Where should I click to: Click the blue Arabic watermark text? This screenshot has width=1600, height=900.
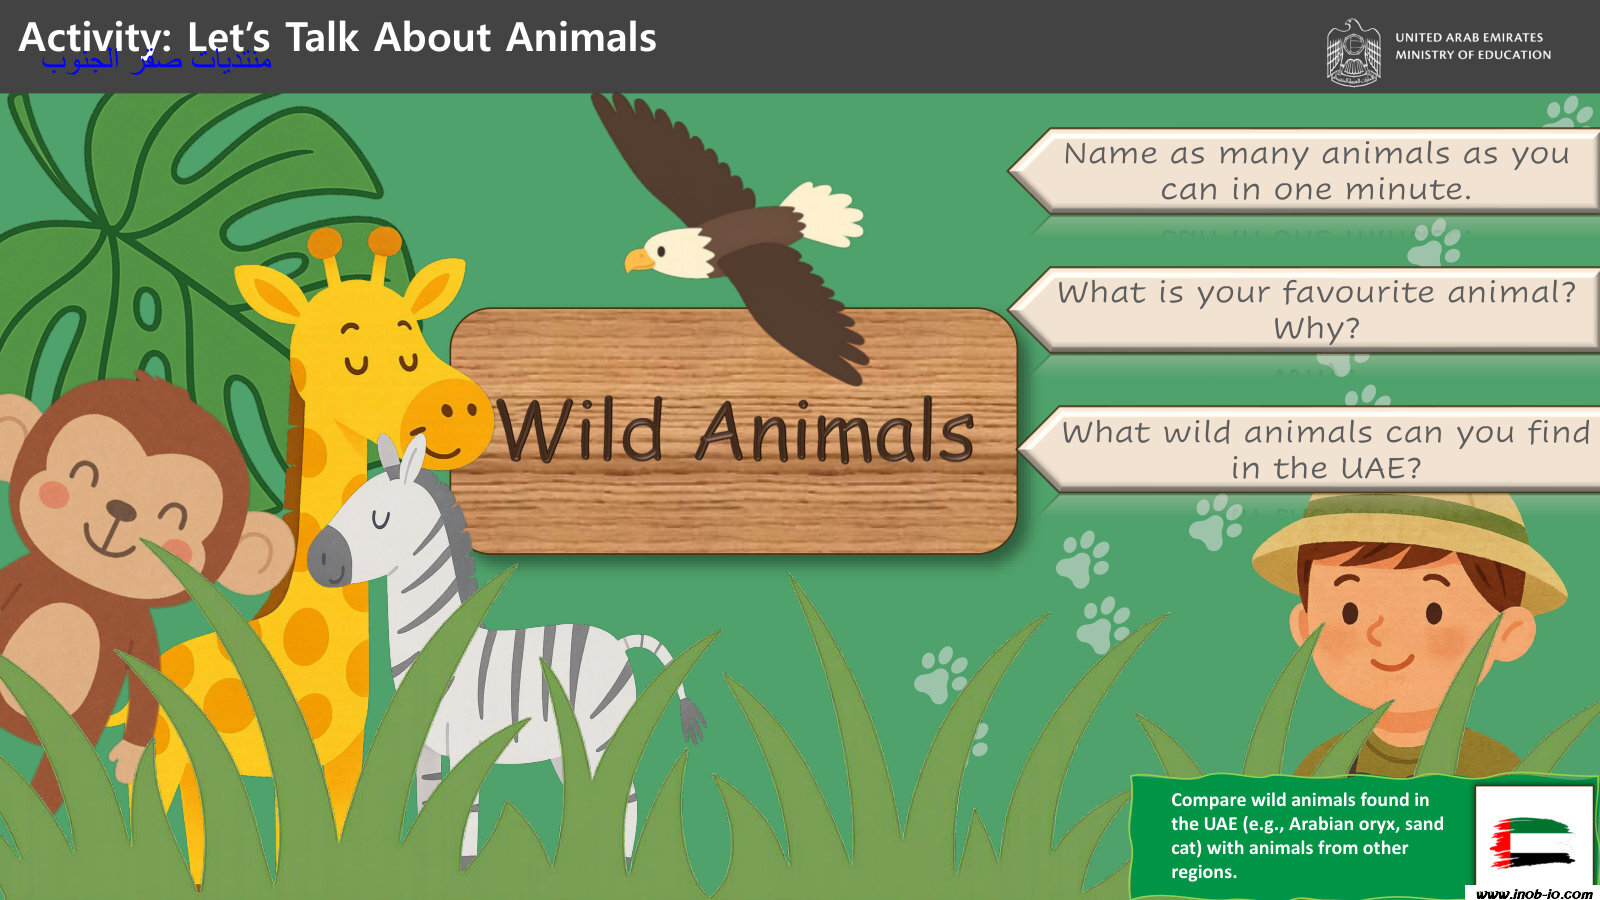[x=156, y=60]
